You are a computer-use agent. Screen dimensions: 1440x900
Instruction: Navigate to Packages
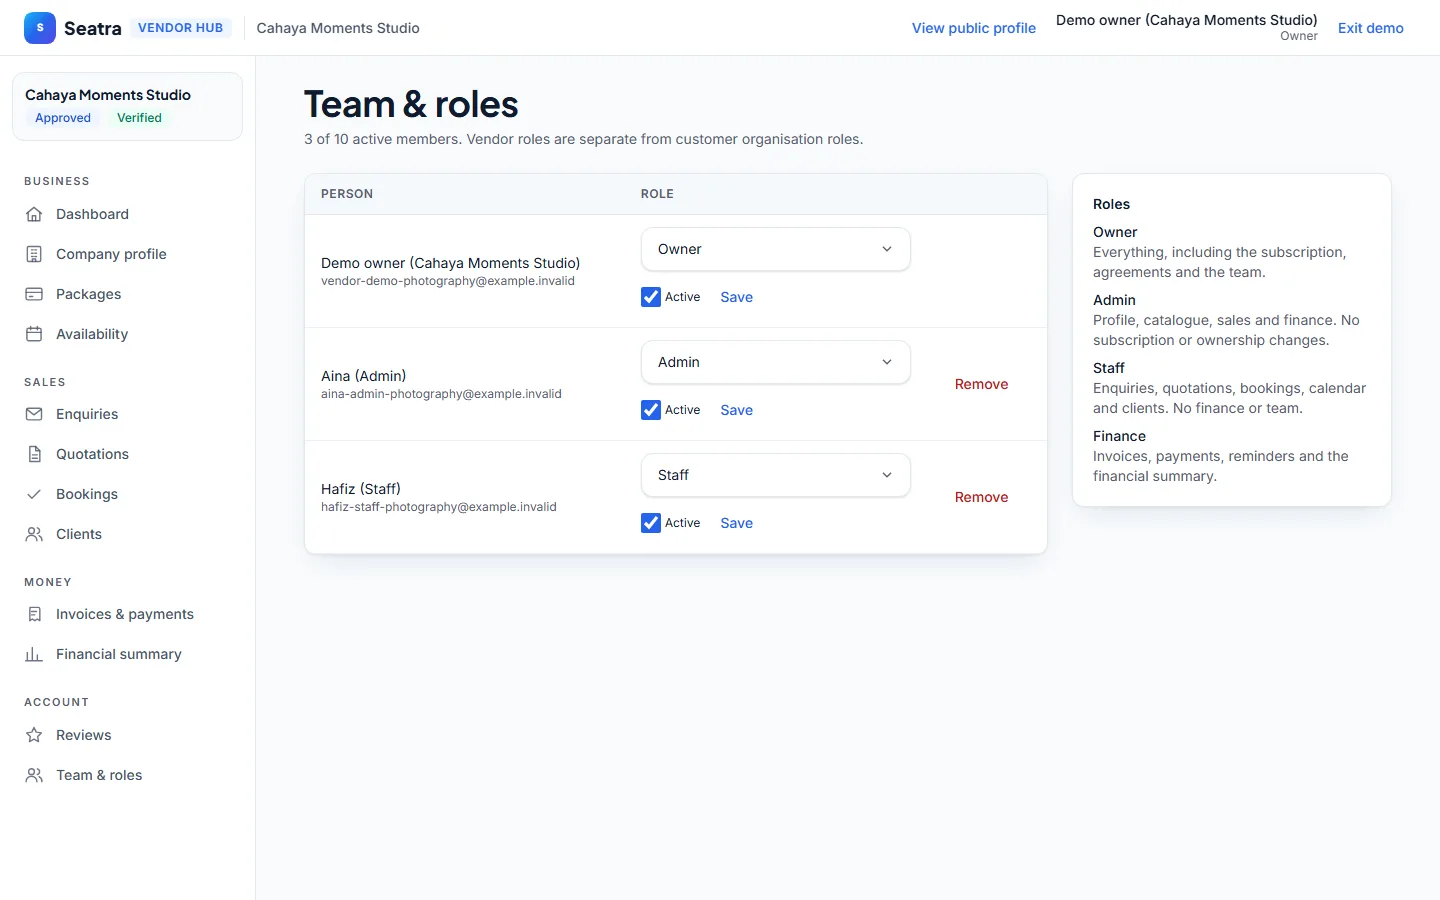click(127, 294)
